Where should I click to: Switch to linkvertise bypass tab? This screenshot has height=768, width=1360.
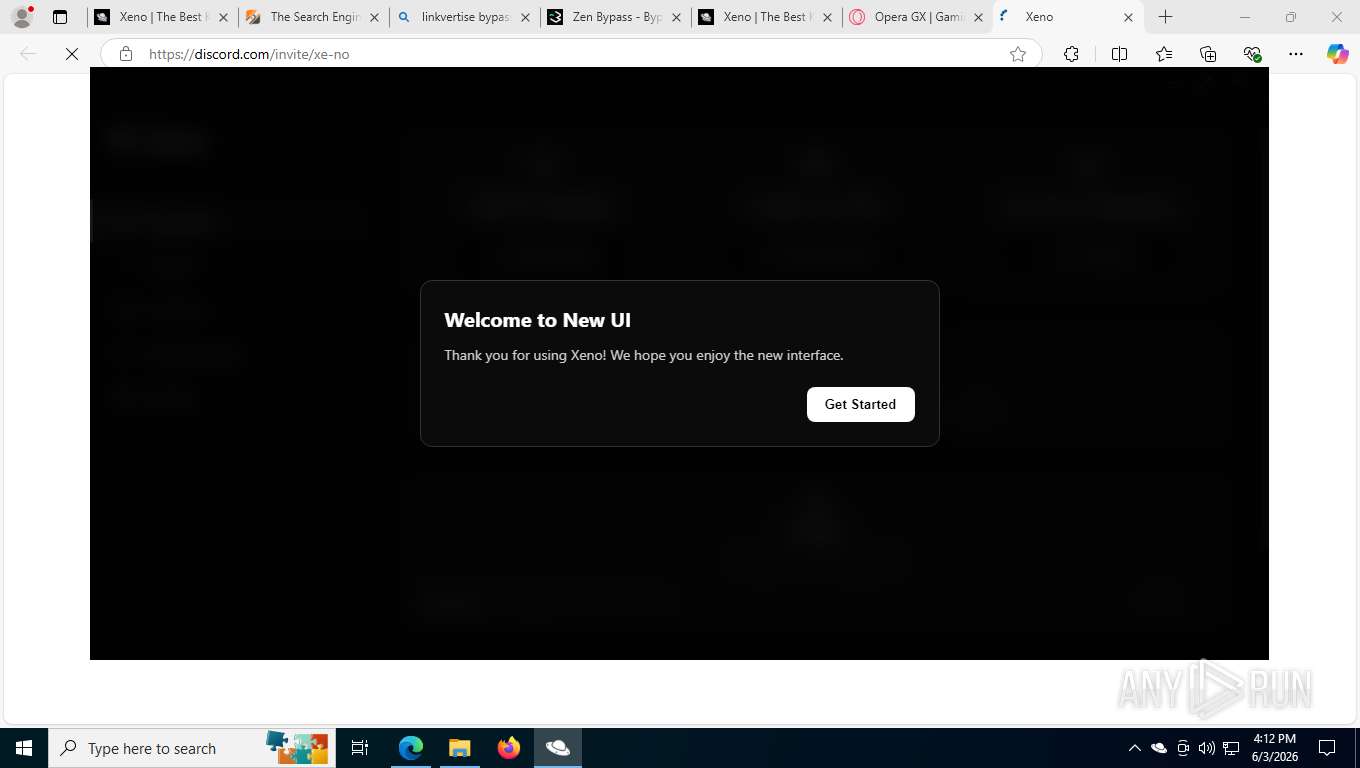click(x=465, y=17)
